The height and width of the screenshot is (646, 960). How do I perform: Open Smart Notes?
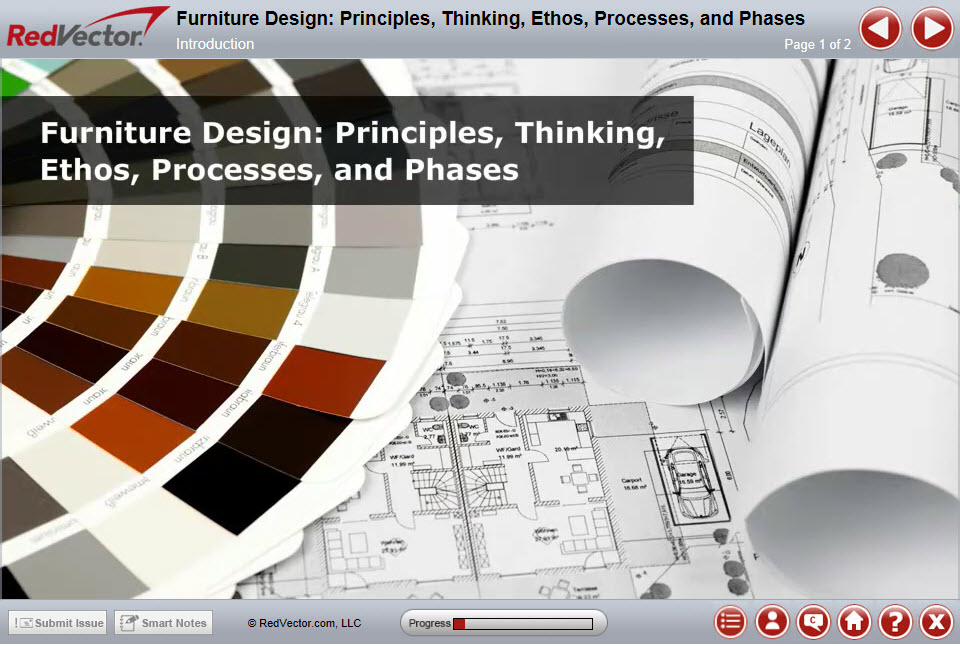(163, 623)
